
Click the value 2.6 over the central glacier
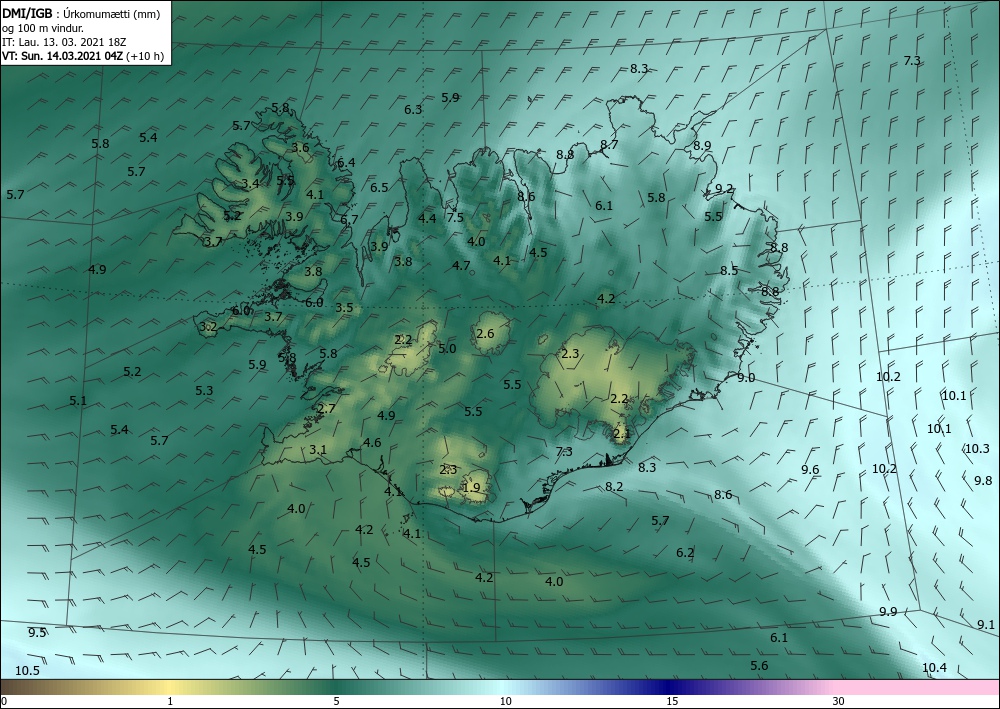click(x=485, y=334)
